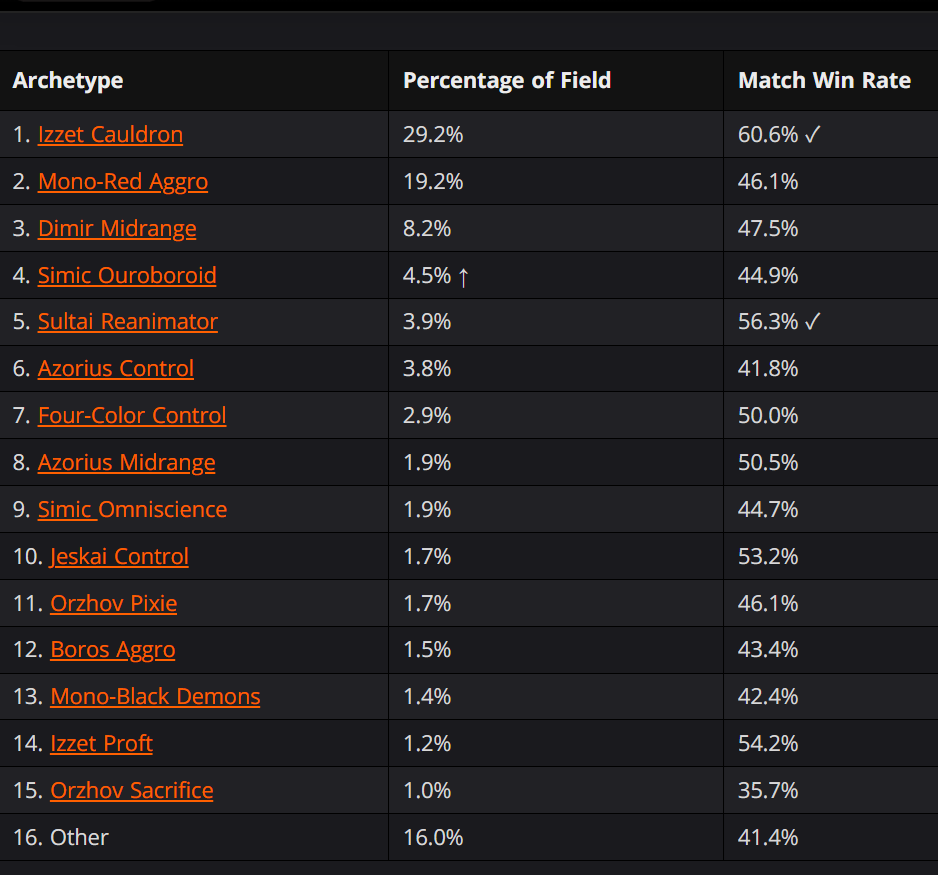This screenshot has width=938, height=875.
Task: Open the Four-Color Control link
Action: pos(132,415)
